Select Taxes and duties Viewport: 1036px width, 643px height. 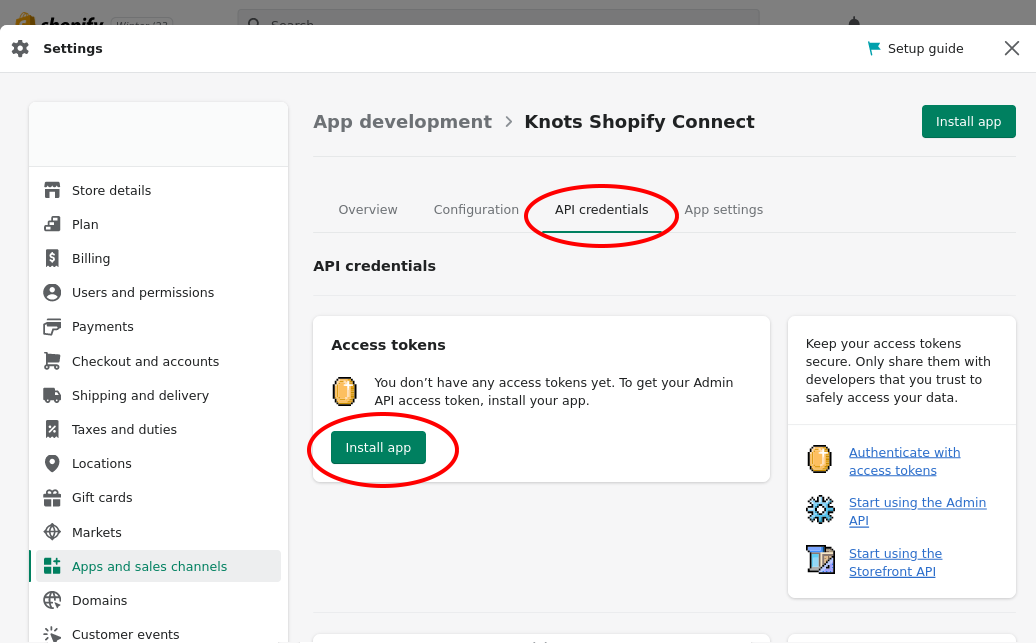[x=159, y=430]
